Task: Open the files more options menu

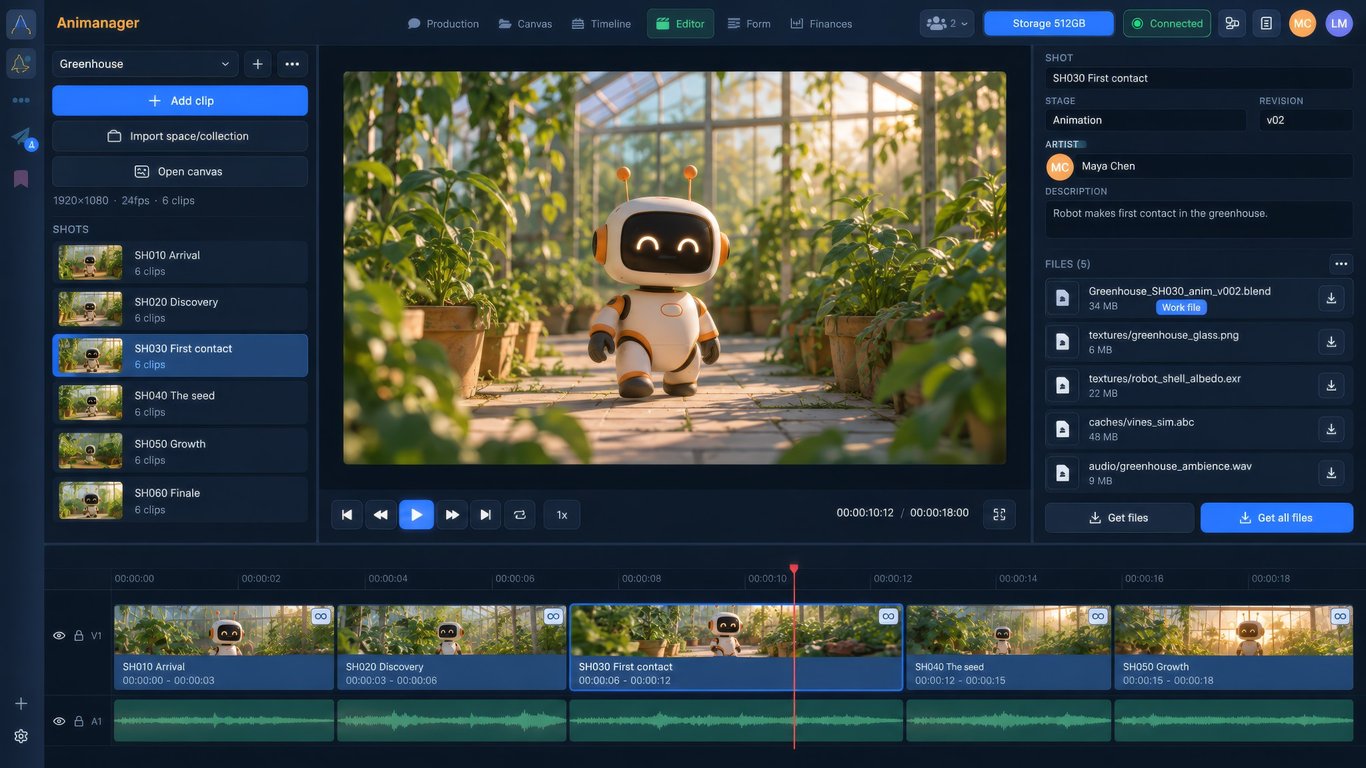Action: [1341, 264]
